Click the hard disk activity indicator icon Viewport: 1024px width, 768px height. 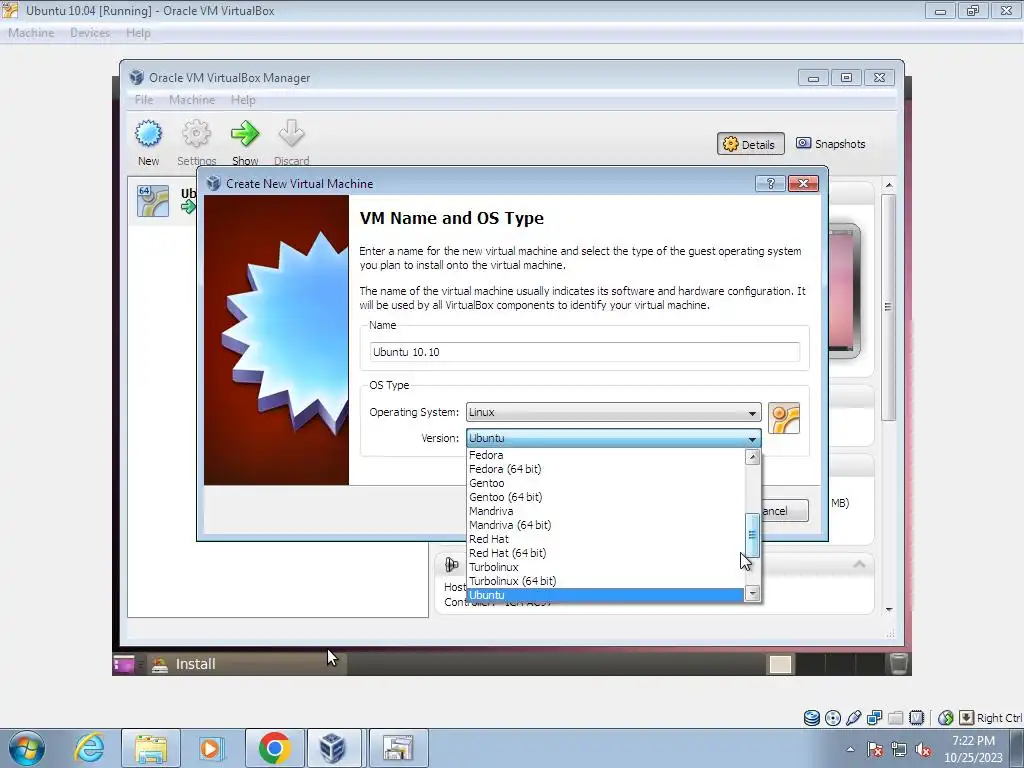[x=811, y=718]
